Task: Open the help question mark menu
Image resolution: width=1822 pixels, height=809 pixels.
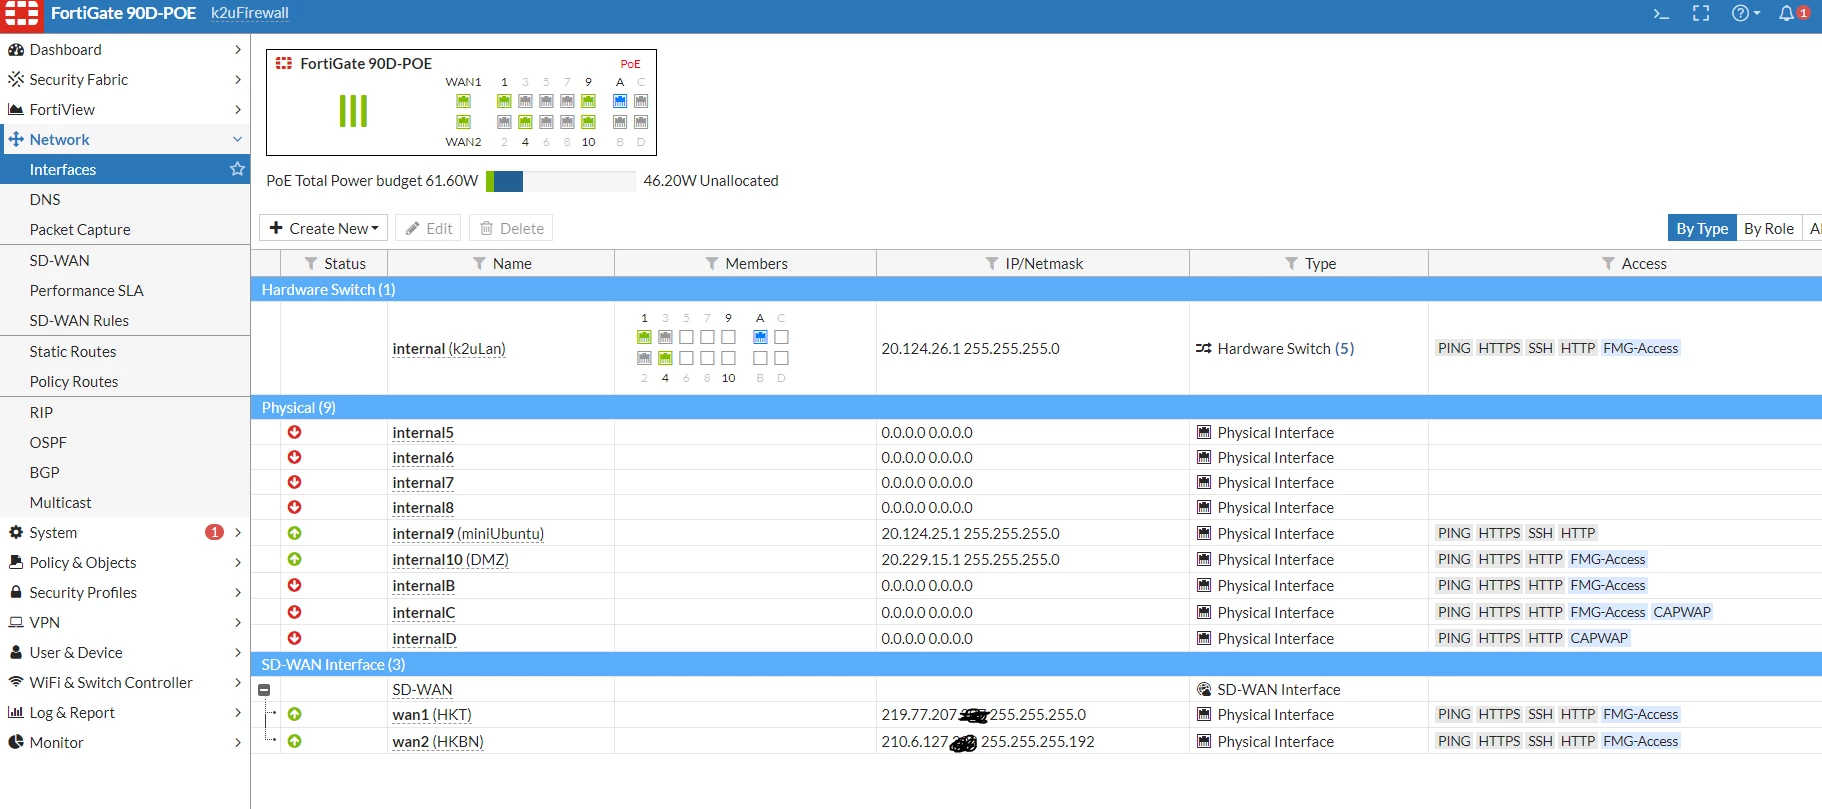Action: tap(1745, 14)
